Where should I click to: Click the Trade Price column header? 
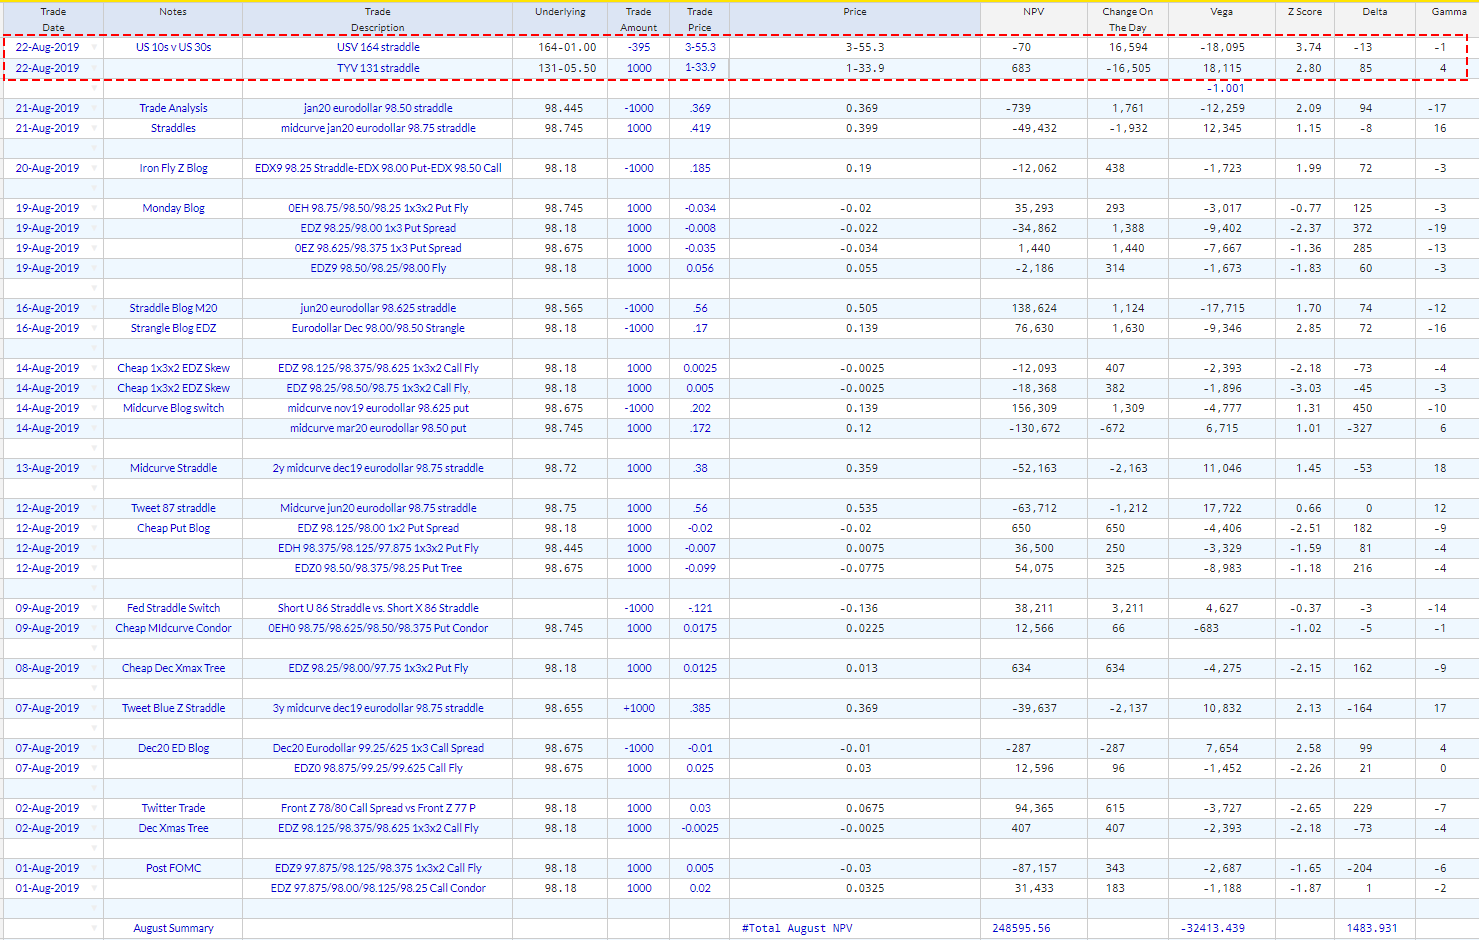[699, 19]
